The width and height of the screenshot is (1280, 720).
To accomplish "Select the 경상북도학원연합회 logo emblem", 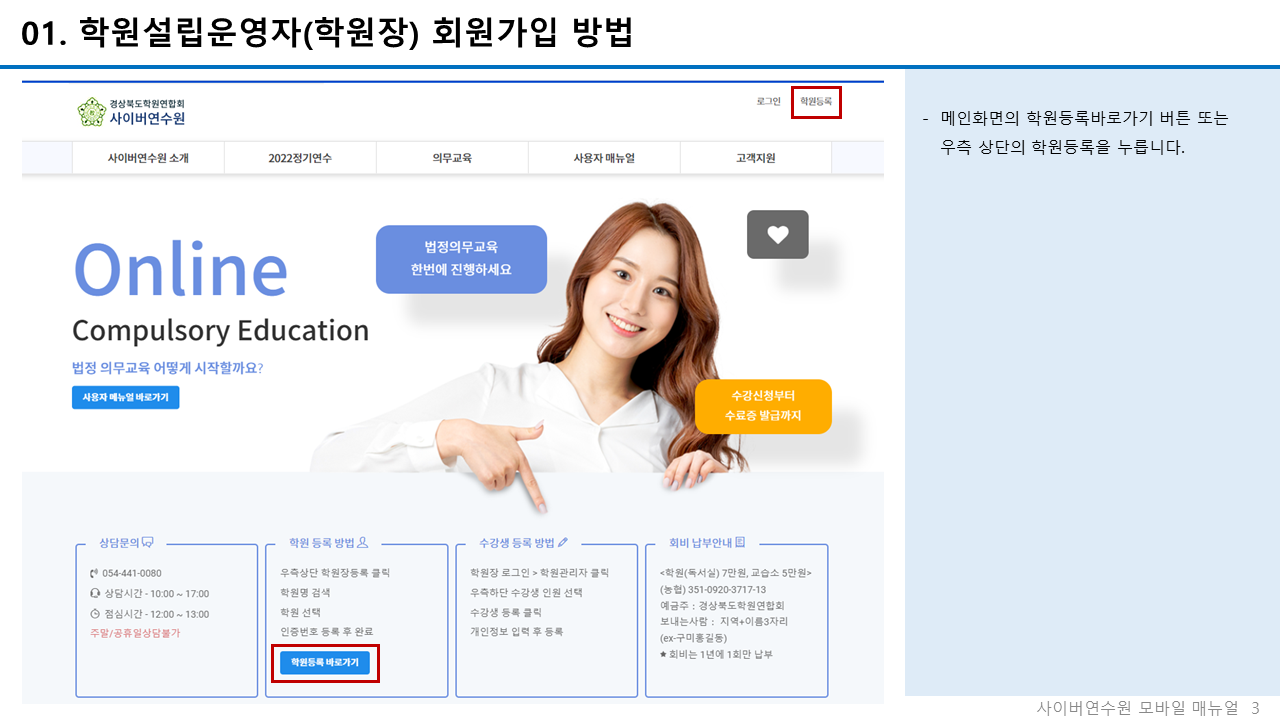I will point(92,110).
